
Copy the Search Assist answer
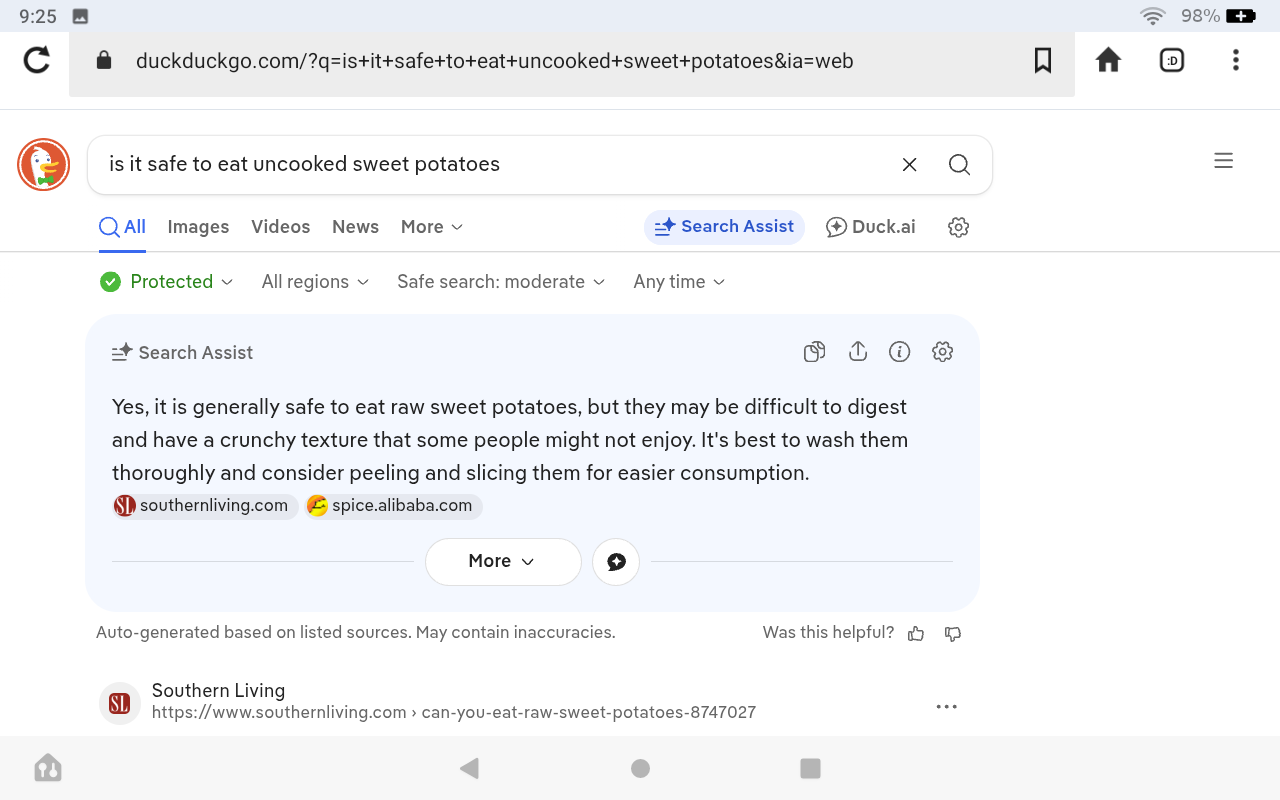tap(815, 352)
